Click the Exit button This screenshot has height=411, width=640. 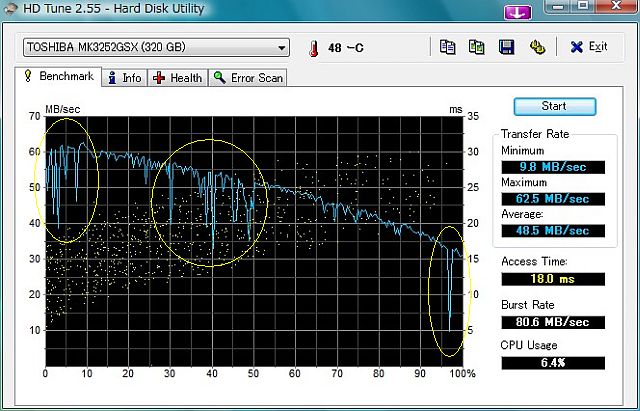(x=589, y=47)
